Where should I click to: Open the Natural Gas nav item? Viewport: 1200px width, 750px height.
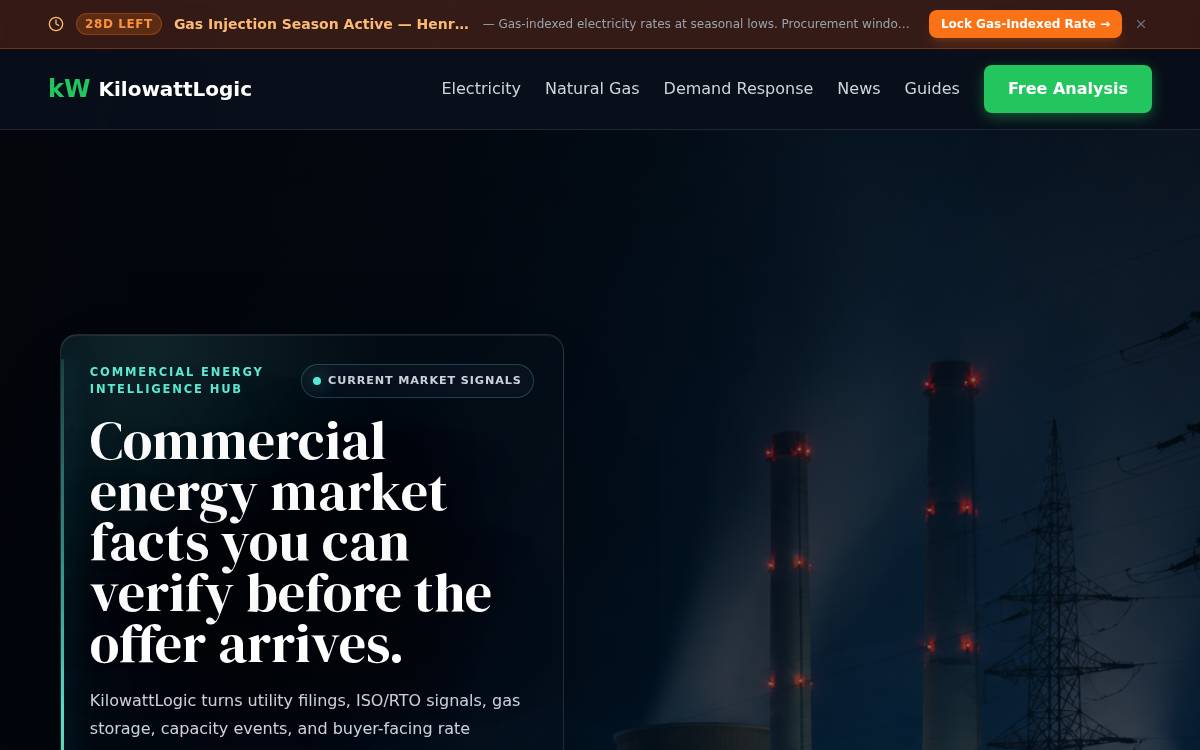(x=592, y=89)
